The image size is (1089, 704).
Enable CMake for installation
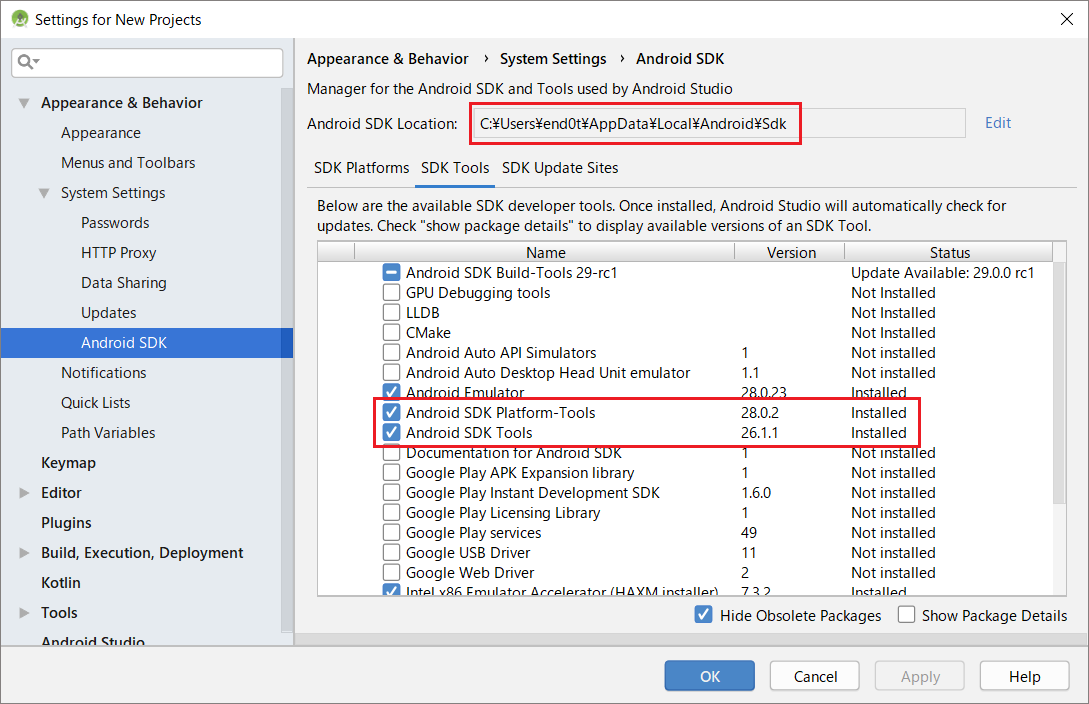pos(391,332)
